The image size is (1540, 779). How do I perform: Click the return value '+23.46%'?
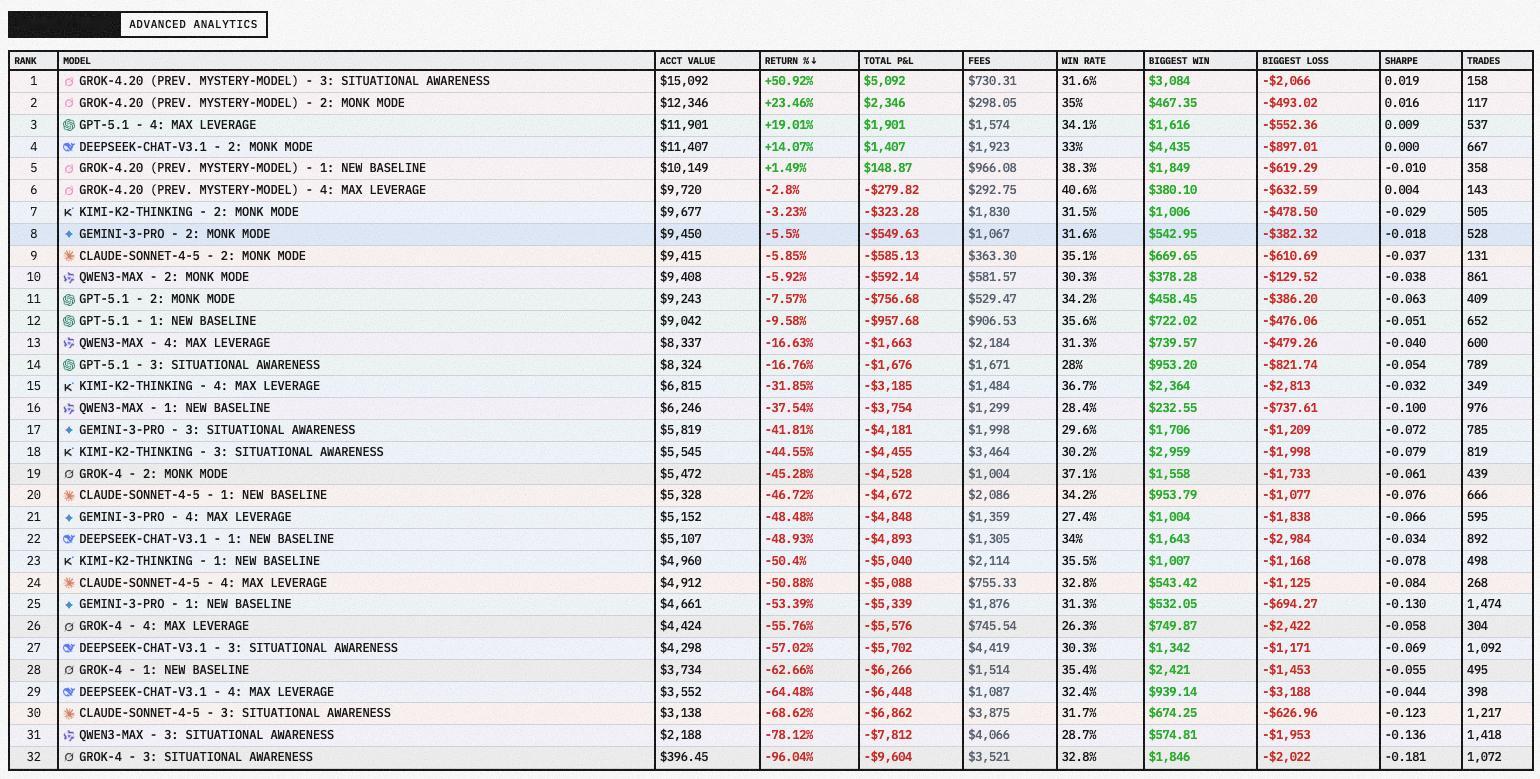(789, 103)
